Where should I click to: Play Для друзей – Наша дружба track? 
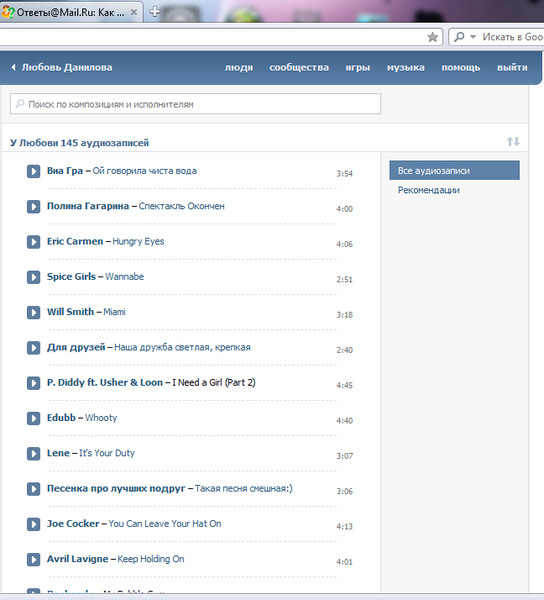point(33,348)
